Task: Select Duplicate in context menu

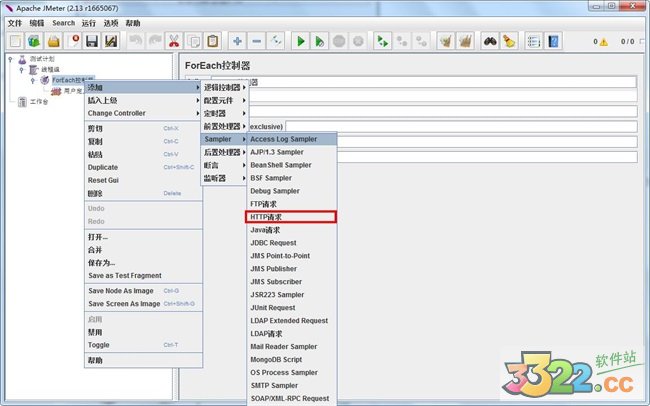Action: [143, 168]
